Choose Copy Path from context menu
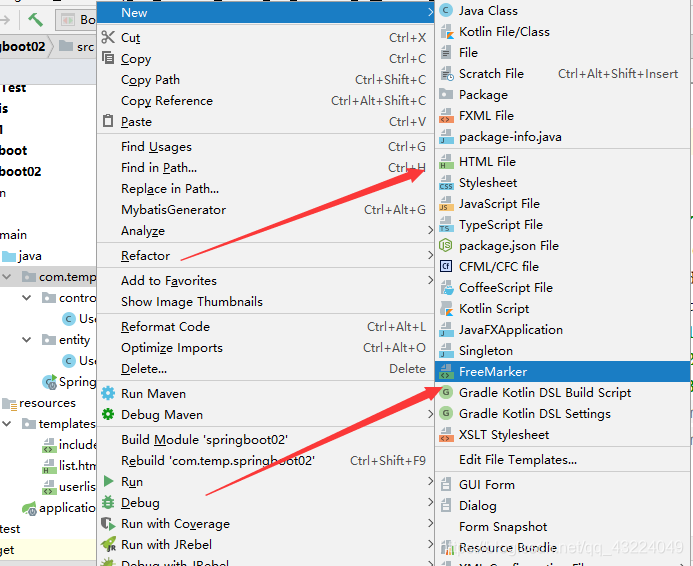The width and height of the screenshot is (693, 566). point(266,80)
